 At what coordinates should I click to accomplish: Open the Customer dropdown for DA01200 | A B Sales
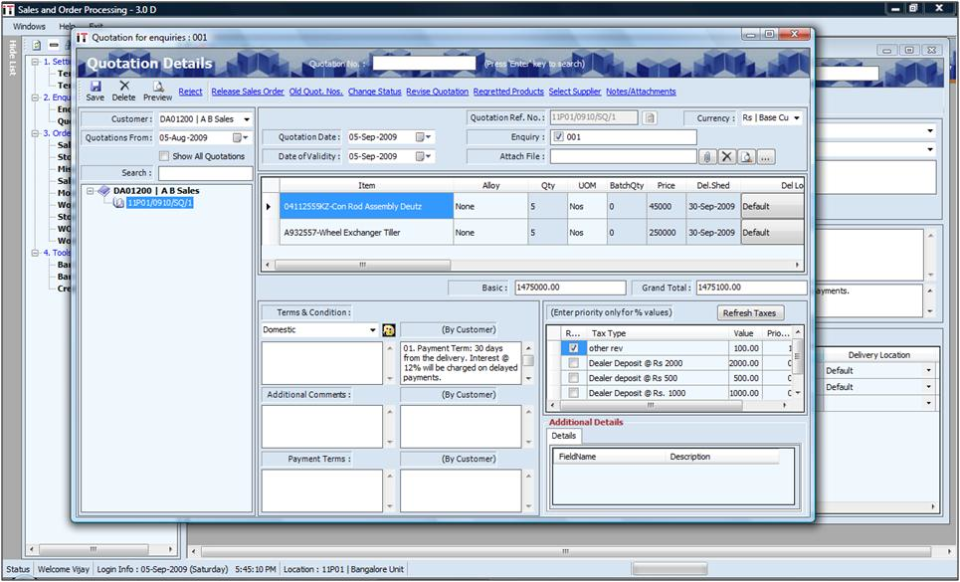pos(247,120)
